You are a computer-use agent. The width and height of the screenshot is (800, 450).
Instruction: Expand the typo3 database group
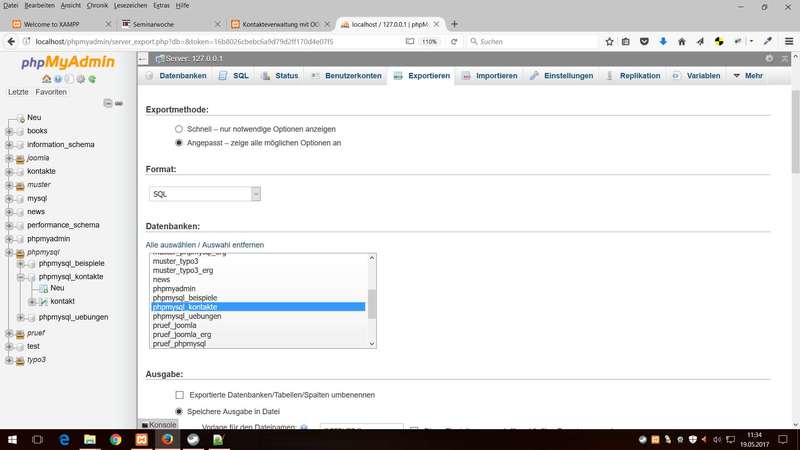point(9,360)
